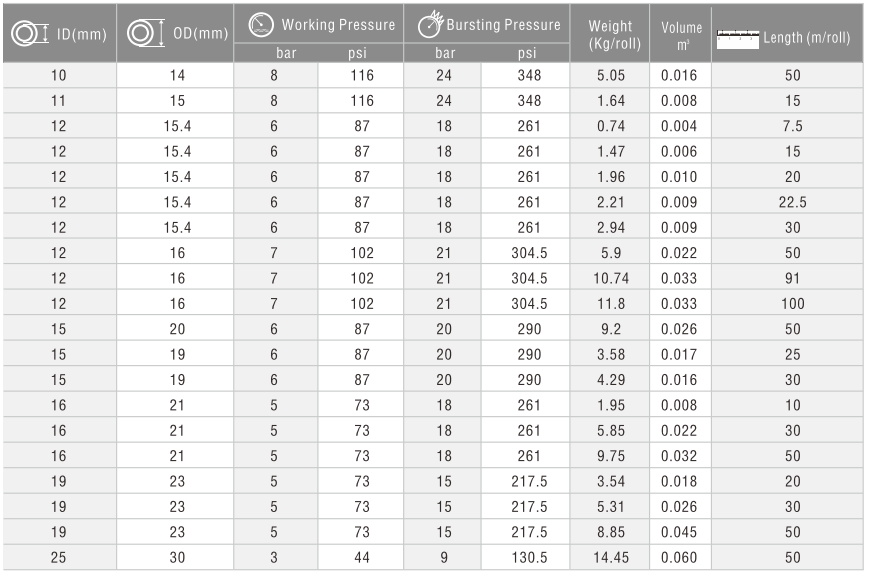Click the Bursting Pressure bar subheader

[x=445, y=53]
